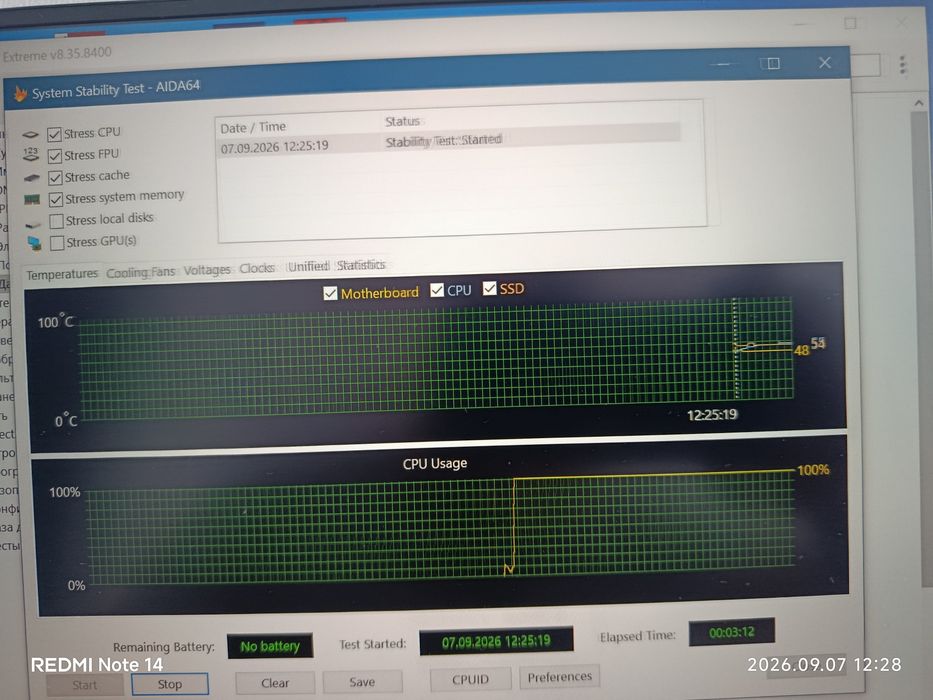Uncheck the Stress CPU checkbox
This screenshot has height=700, width=933.
pos(54,135)
